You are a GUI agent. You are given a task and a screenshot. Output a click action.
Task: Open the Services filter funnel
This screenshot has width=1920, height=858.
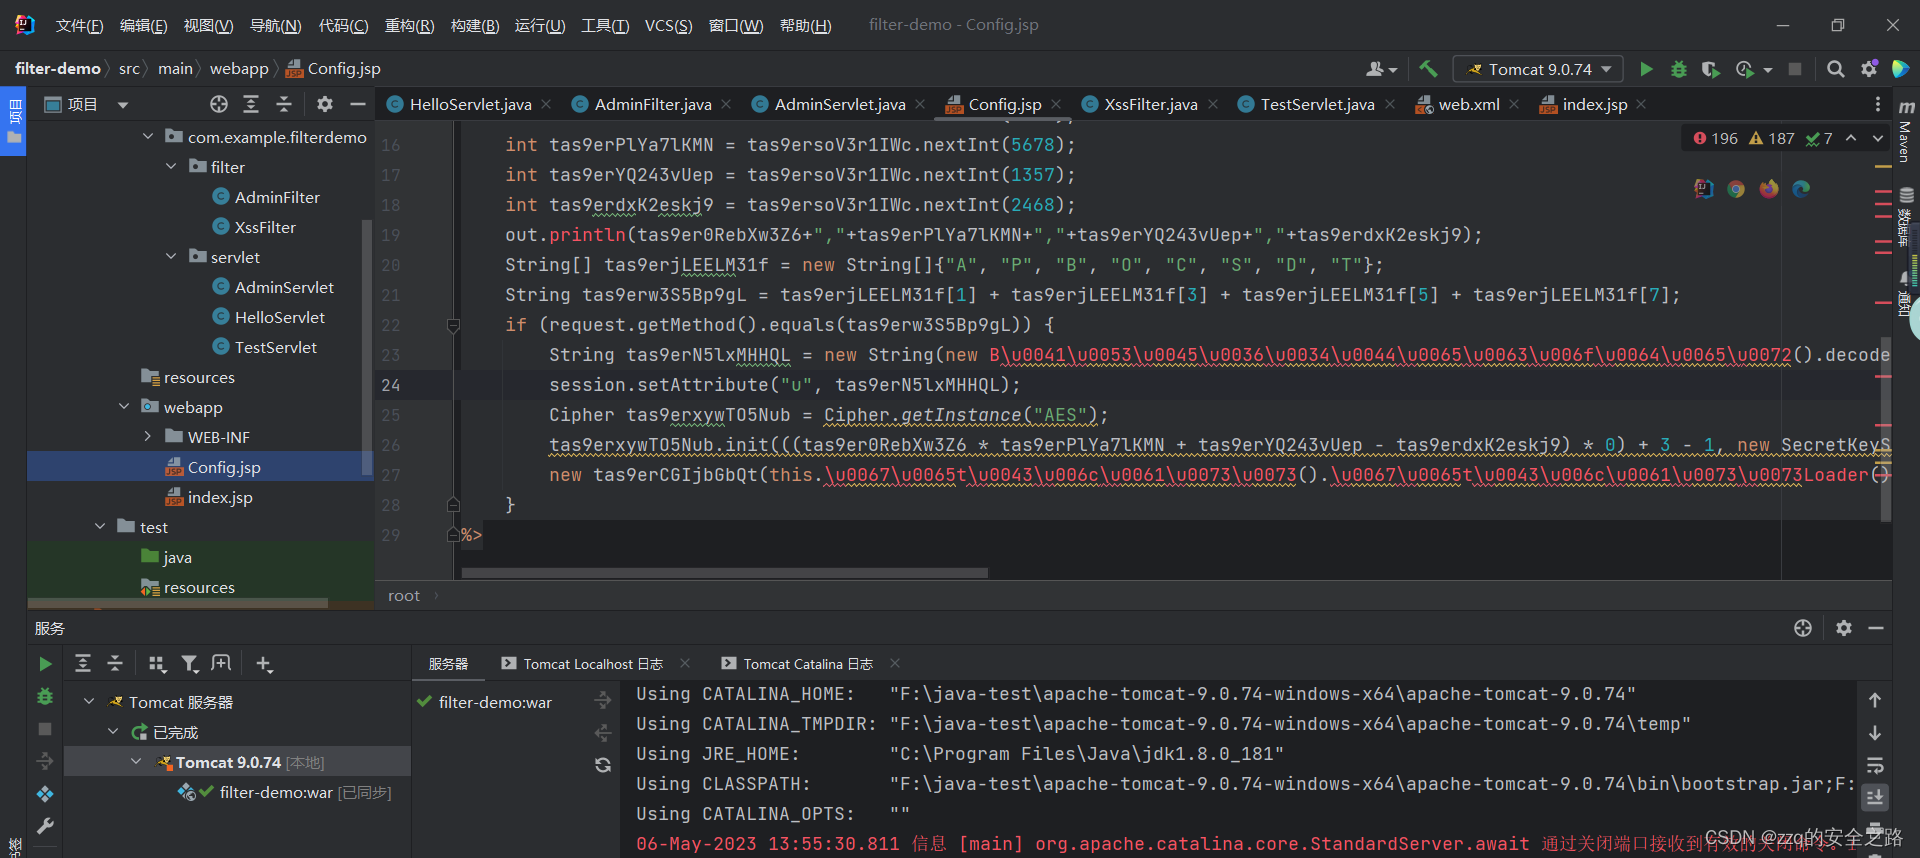(189, 663)
